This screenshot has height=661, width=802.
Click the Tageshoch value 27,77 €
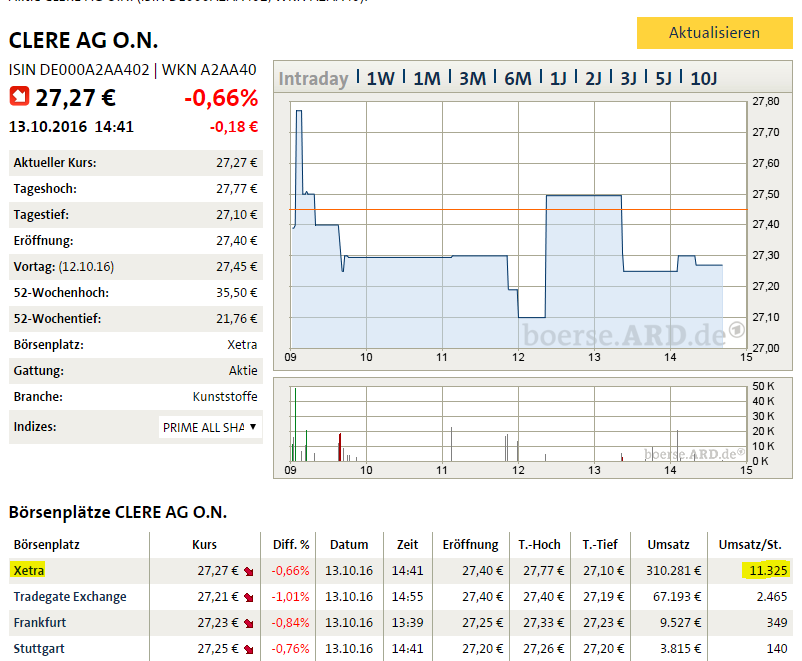[x=236, y=189]
